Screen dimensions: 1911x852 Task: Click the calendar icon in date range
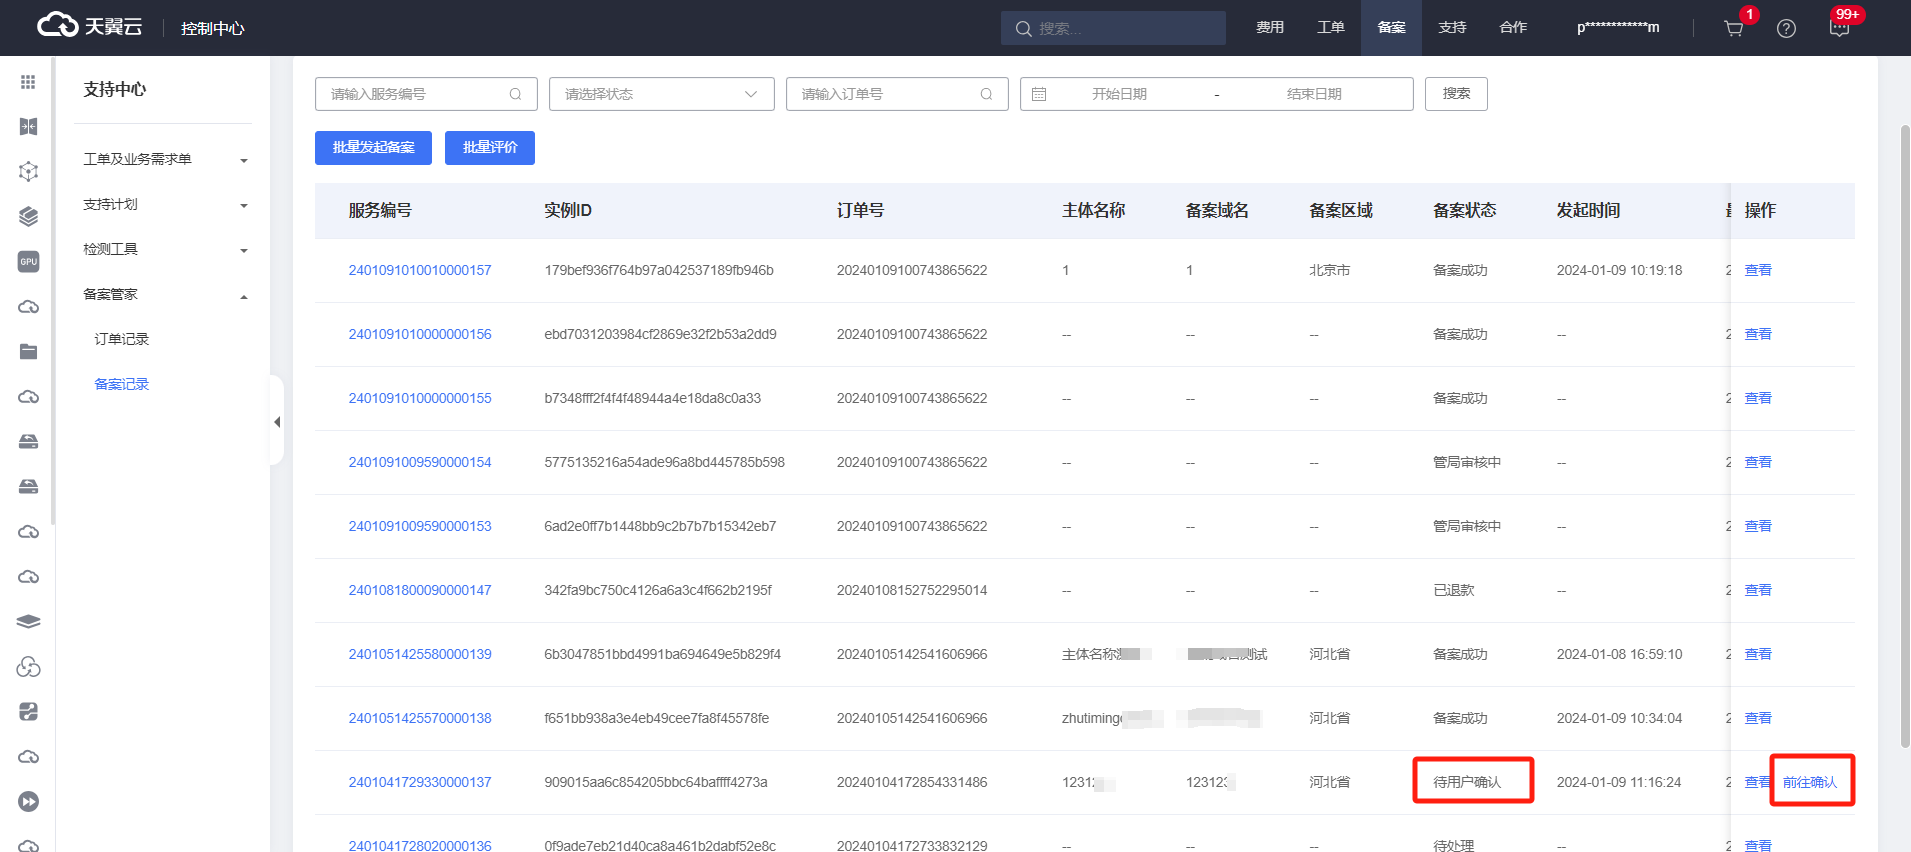click(1039, 94)
